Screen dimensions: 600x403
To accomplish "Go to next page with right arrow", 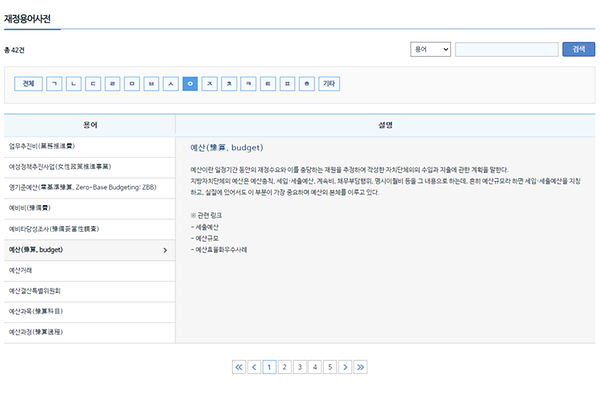I will tap(345, 367).
